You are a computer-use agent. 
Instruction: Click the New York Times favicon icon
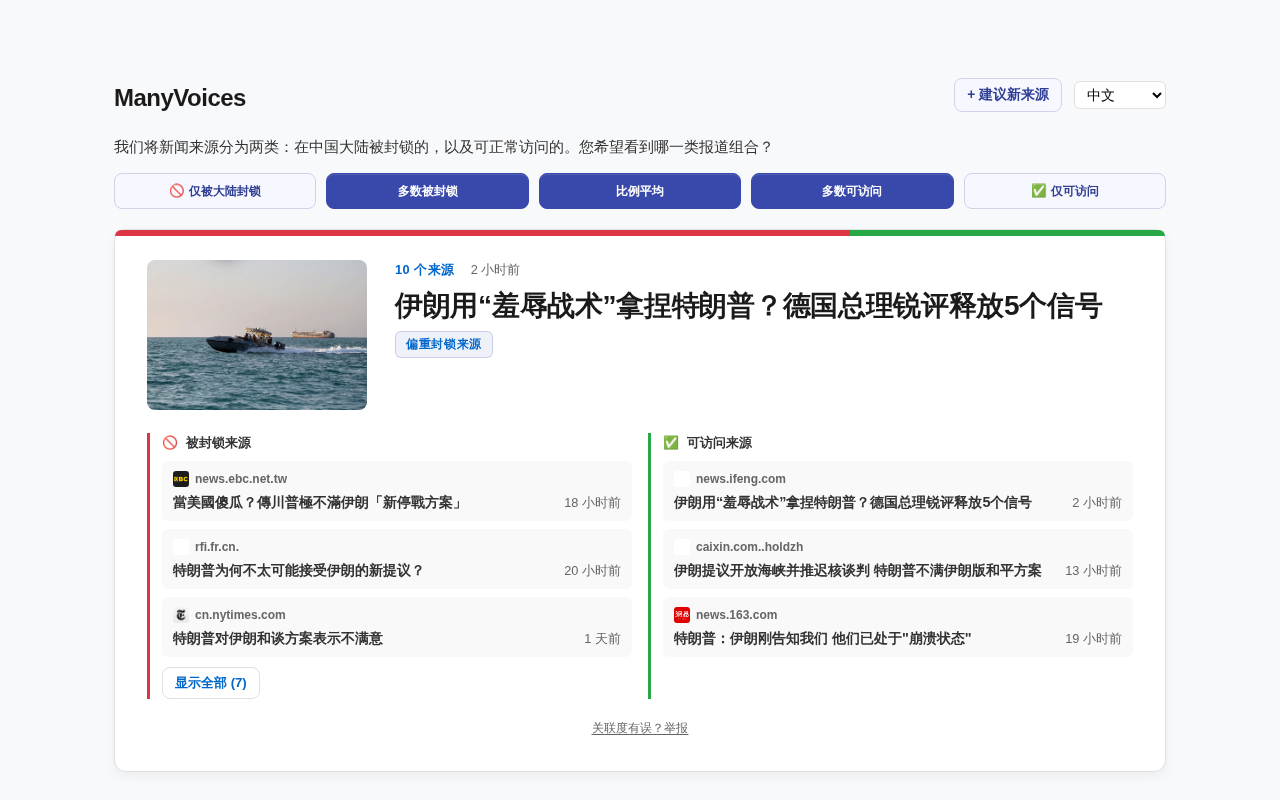pyautogui.click(x=181, y=615)
